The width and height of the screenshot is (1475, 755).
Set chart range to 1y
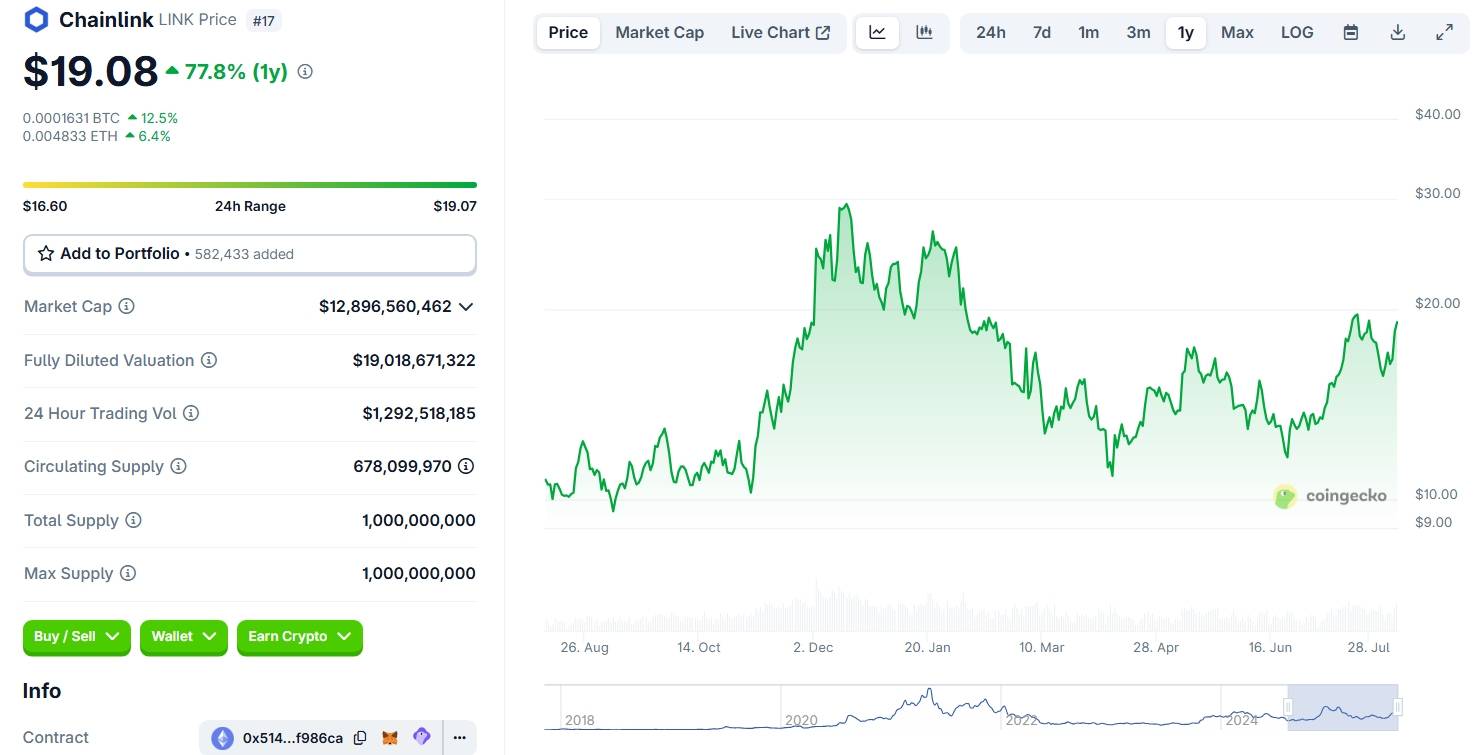coord(1186,32)
